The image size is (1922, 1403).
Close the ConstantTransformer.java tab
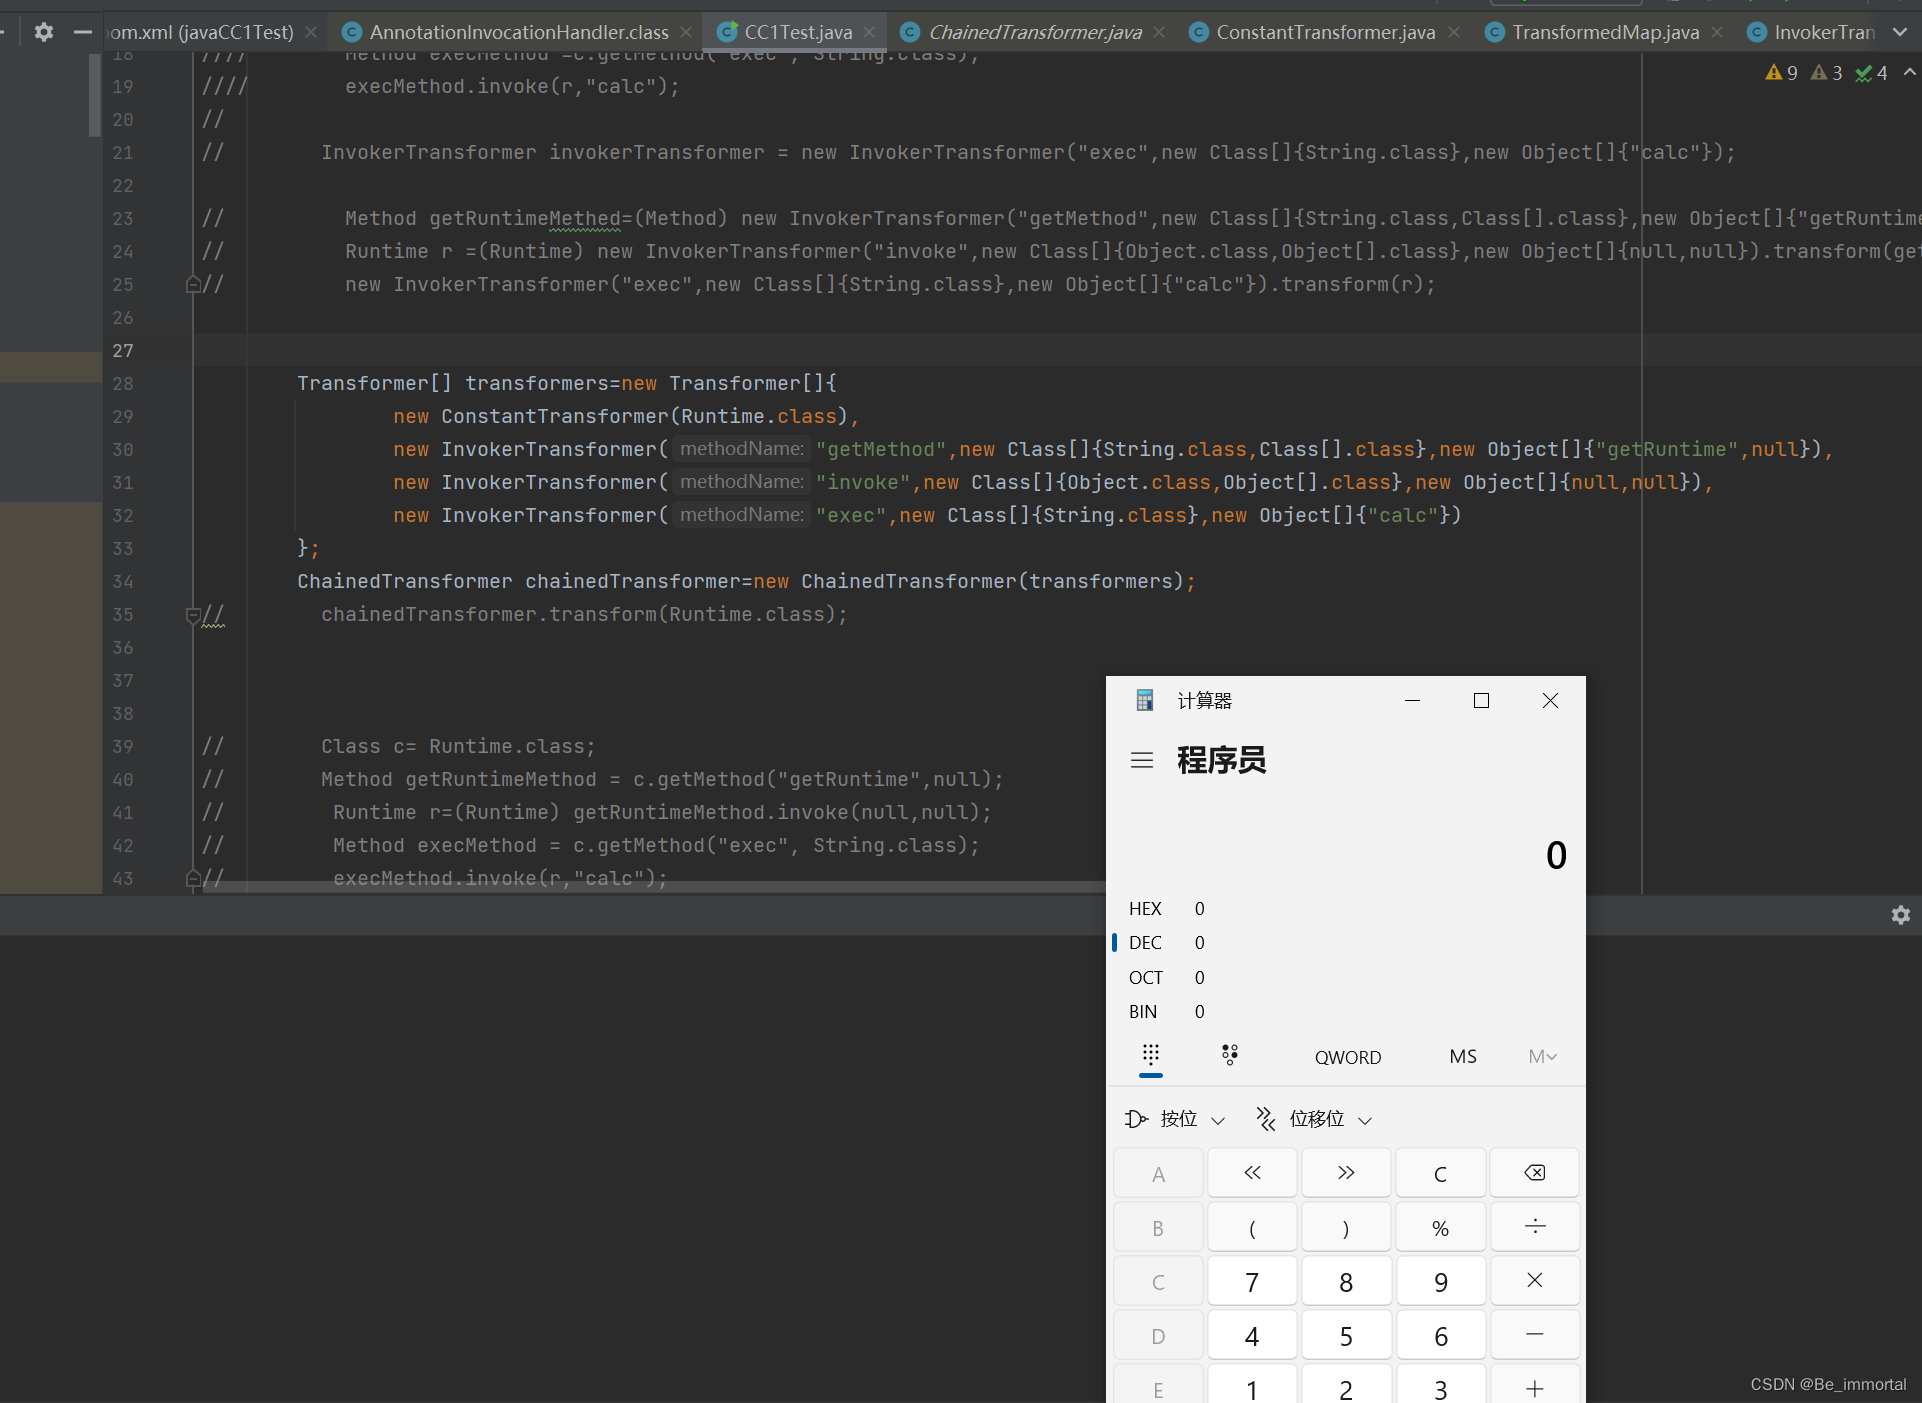(1454, 32)
